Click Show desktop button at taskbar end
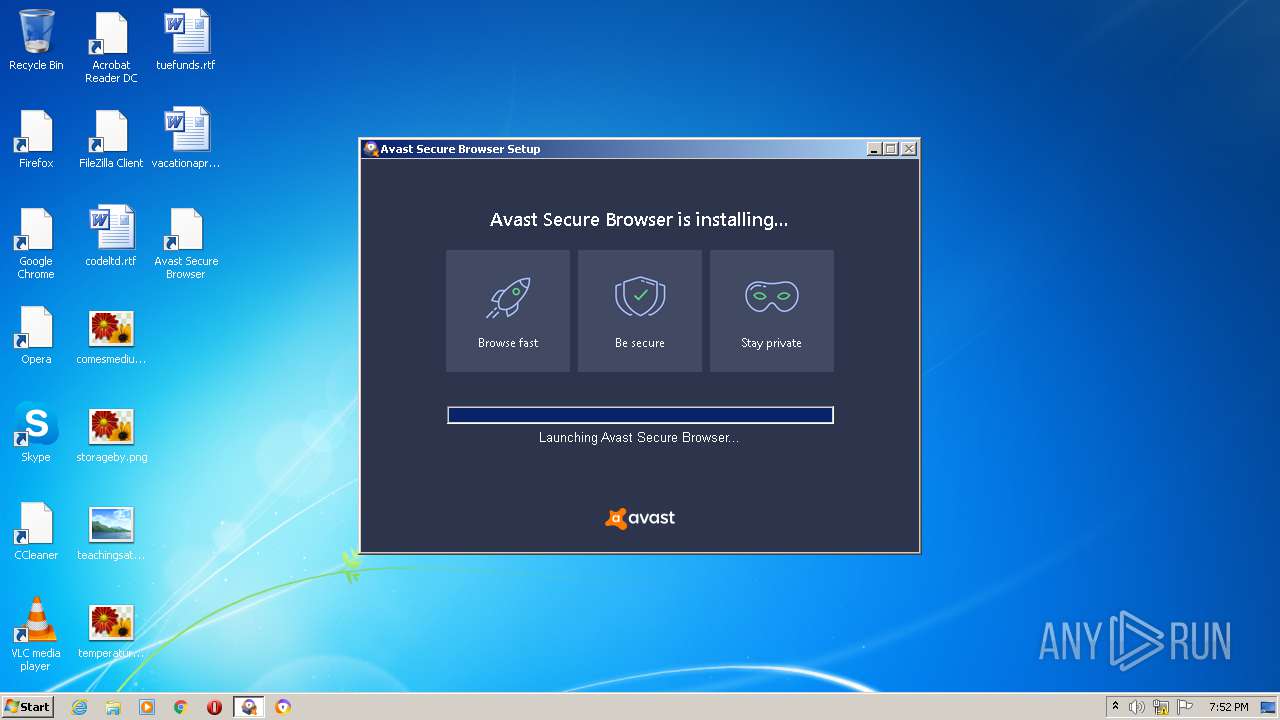 (1269, 707)
